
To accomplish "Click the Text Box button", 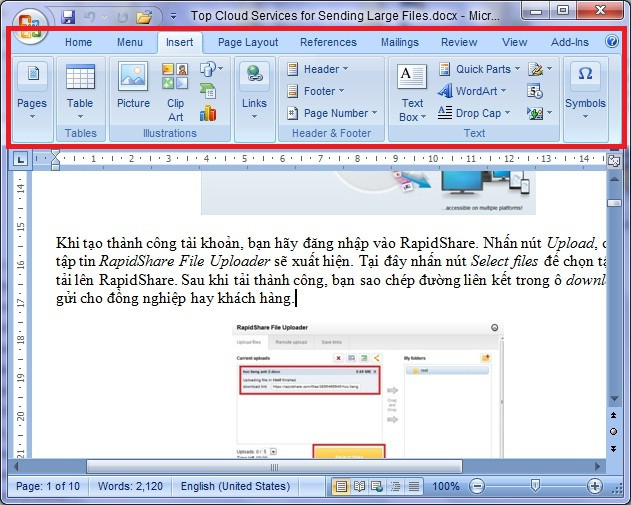I will click(x=411, y=92).
